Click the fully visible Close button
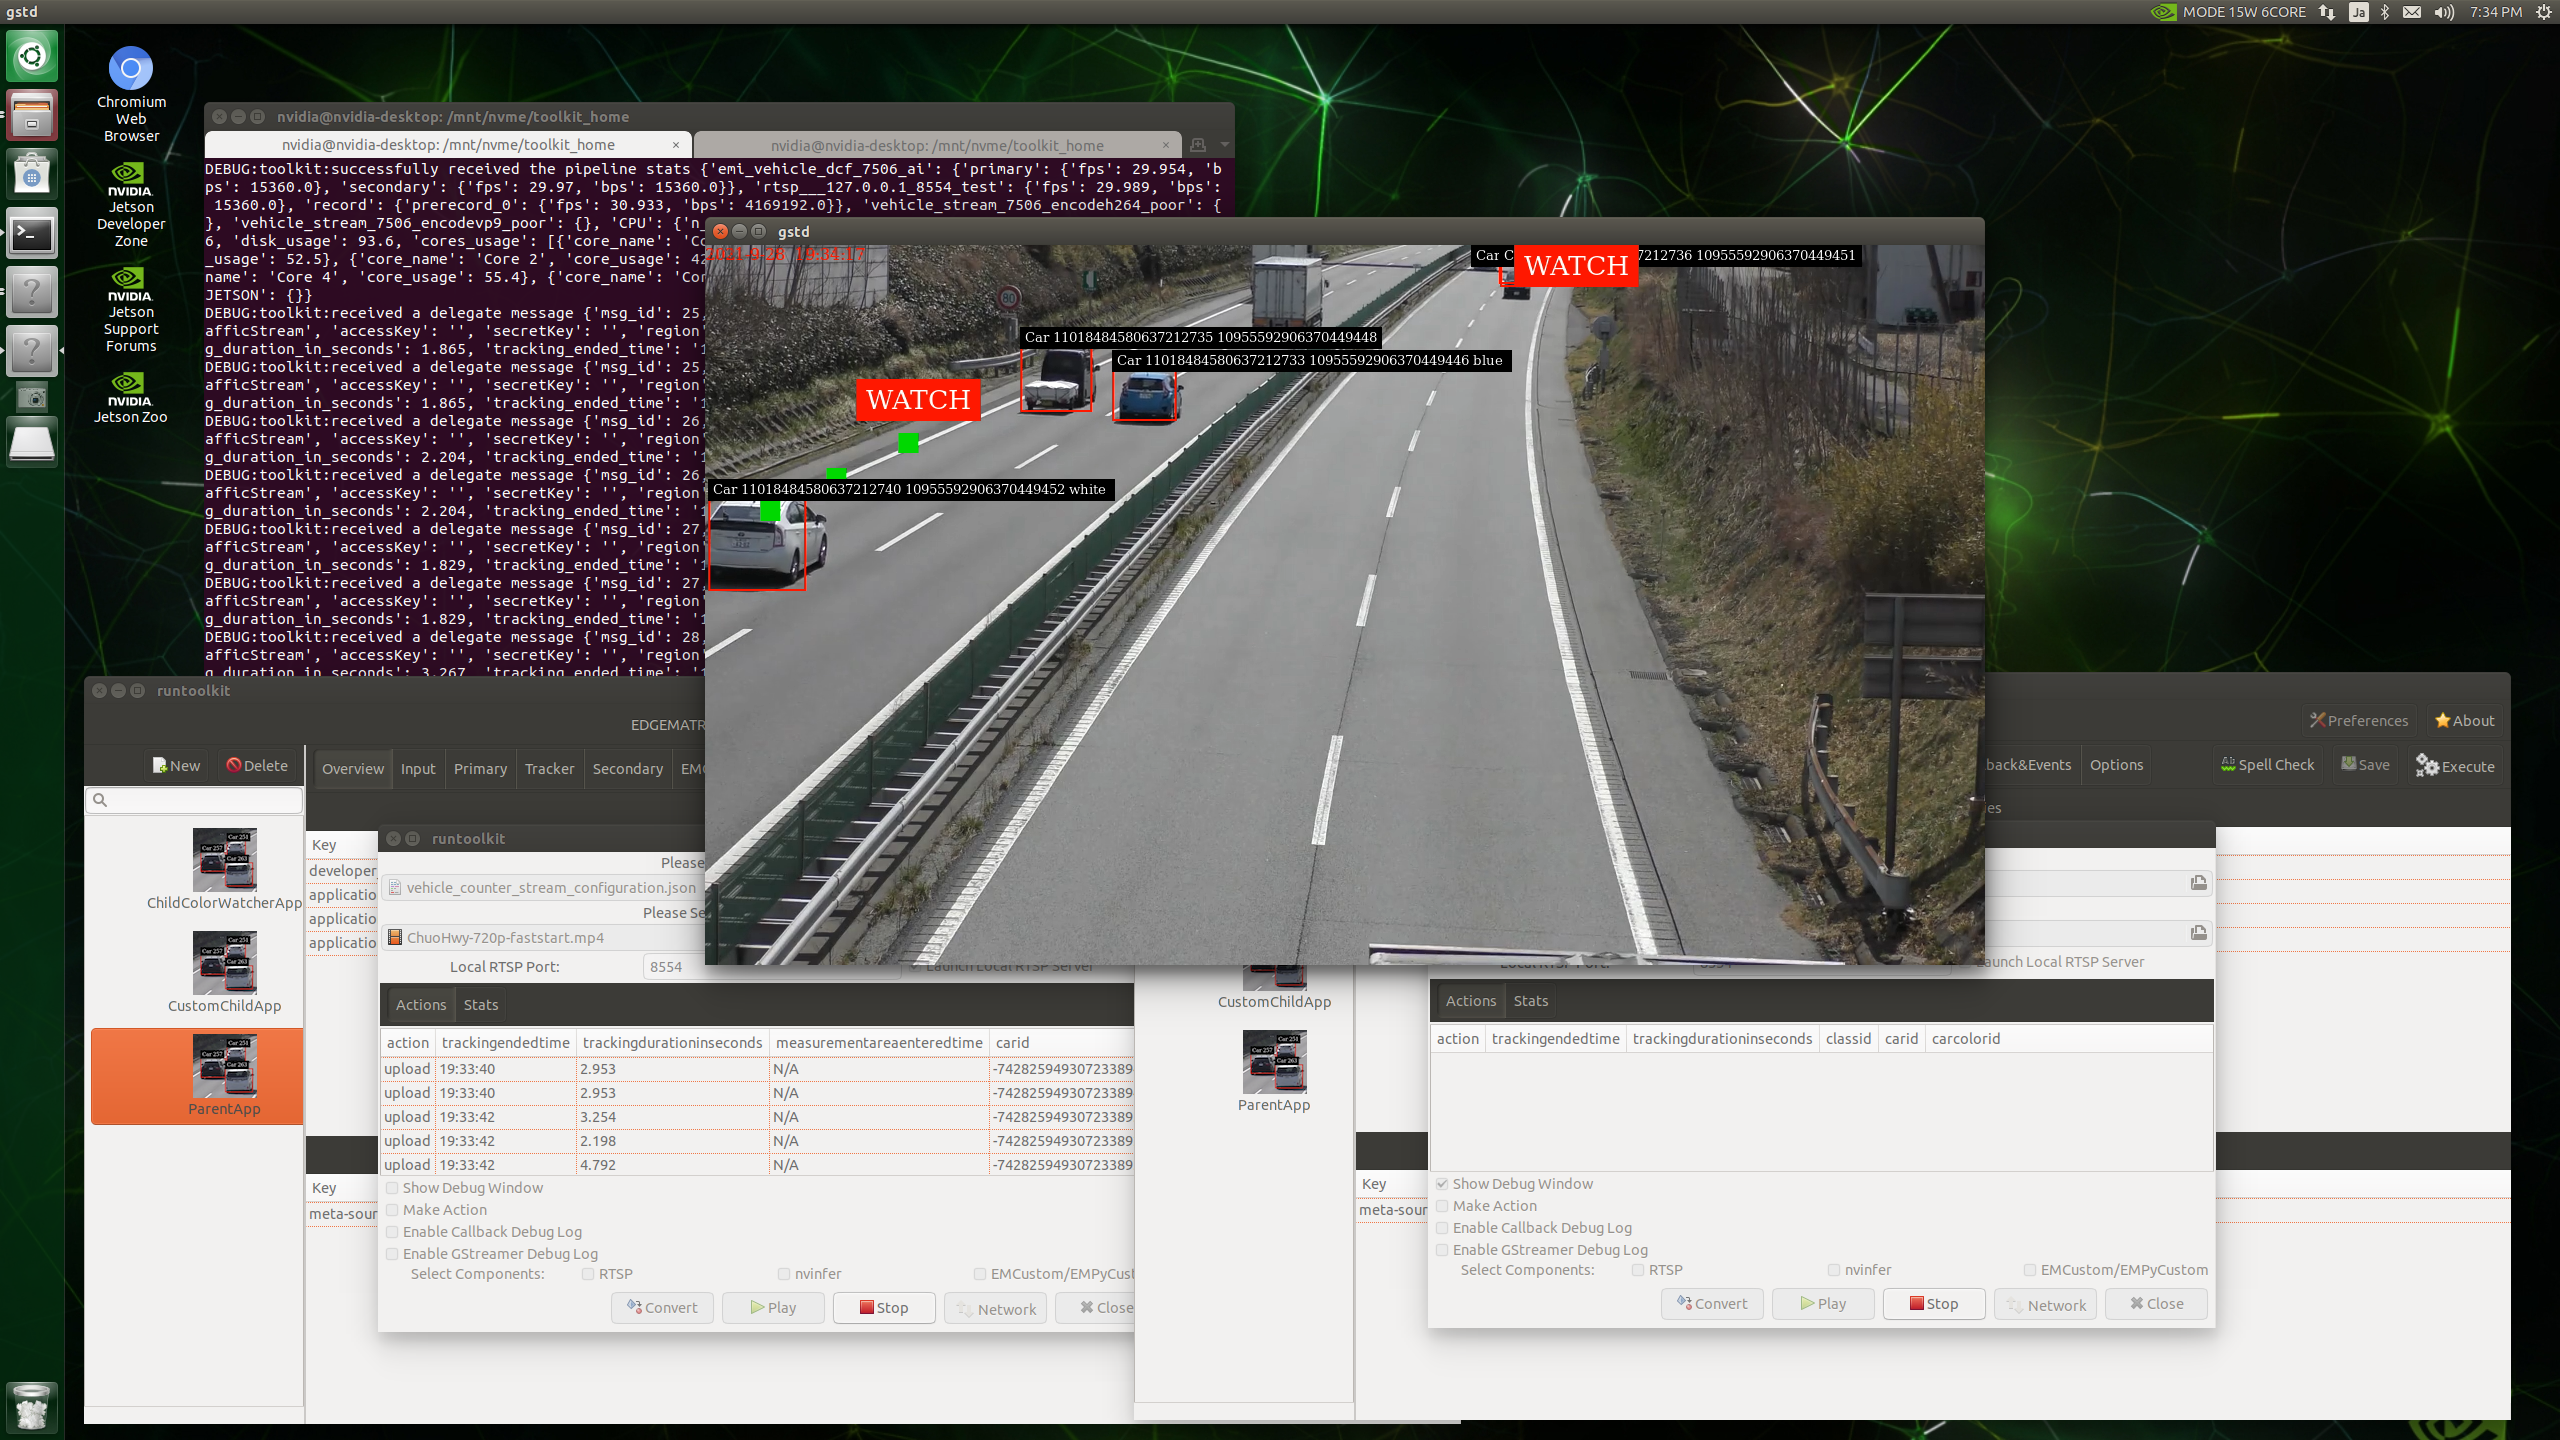2560x1440 pixels. point(2156,1304)
